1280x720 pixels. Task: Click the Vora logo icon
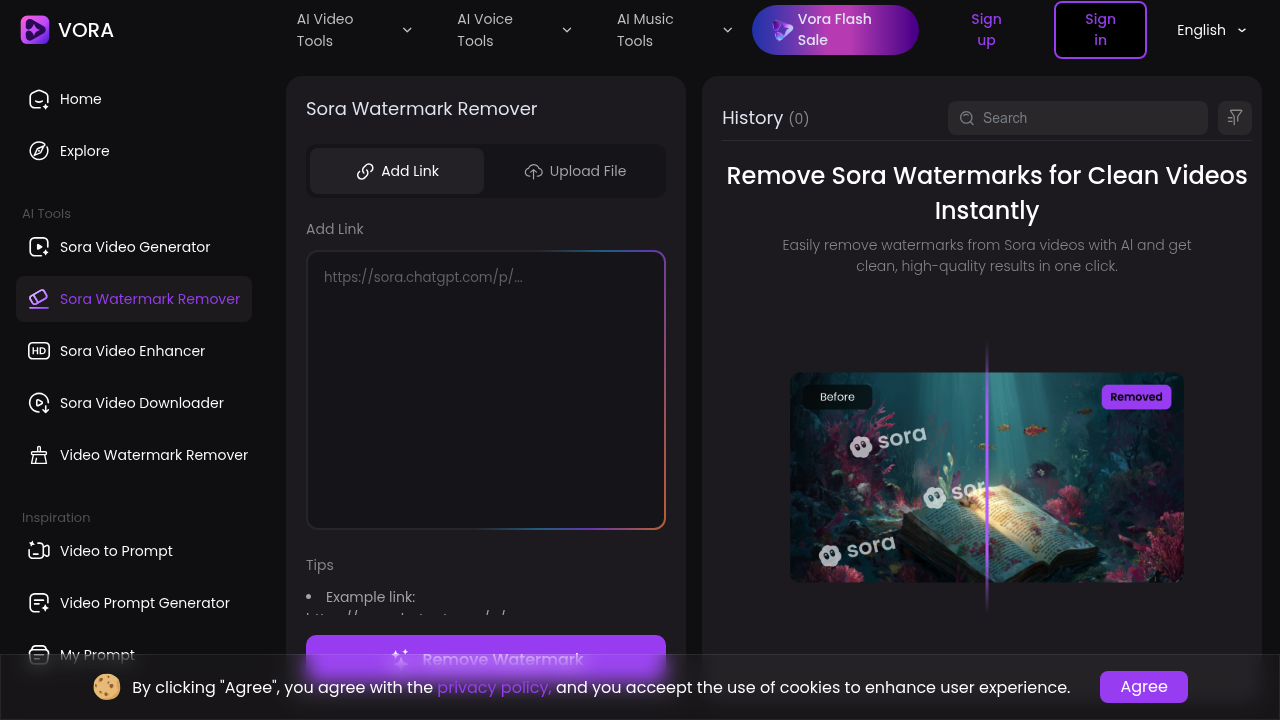coord(33,29)
